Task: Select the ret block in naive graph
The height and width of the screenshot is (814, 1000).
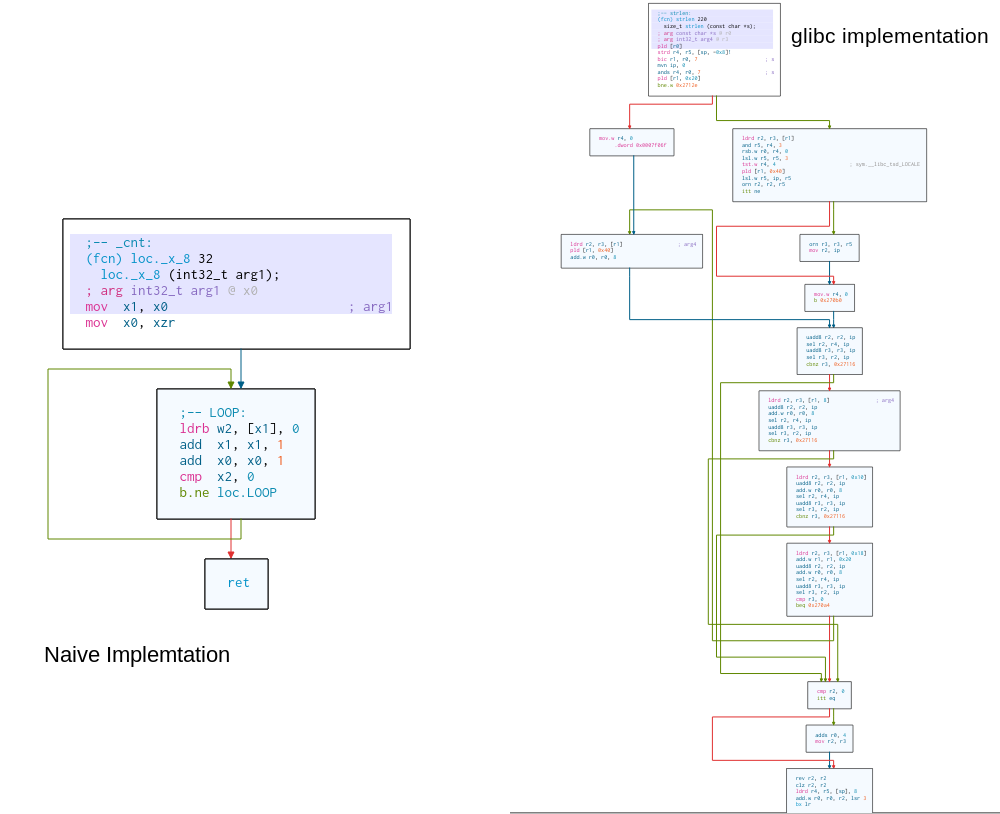Action: pyautogui.click(x=237, y=584)
